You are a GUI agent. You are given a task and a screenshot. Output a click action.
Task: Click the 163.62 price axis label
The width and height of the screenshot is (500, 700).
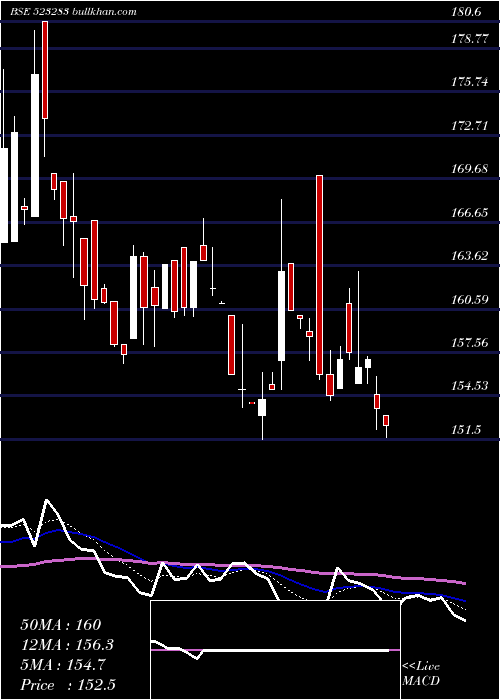[x=469, y=256]
